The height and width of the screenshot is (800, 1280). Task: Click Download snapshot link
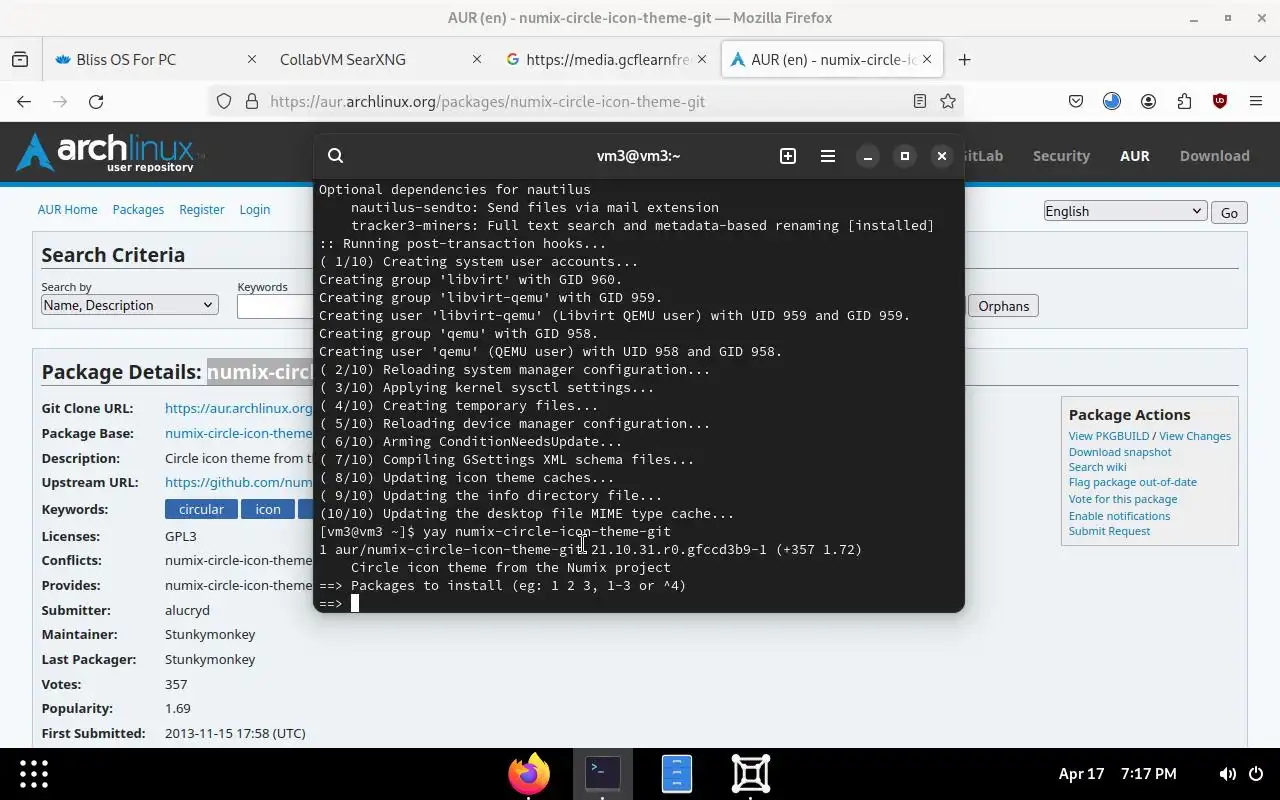click(x=1120, y=452)
